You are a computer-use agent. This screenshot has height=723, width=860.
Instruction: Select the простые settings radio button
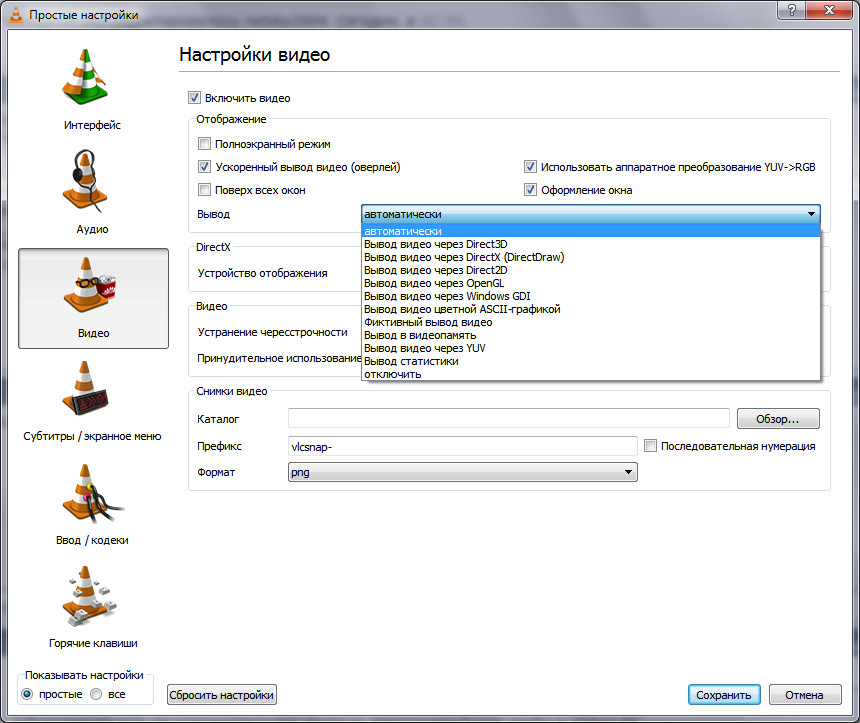27,694
